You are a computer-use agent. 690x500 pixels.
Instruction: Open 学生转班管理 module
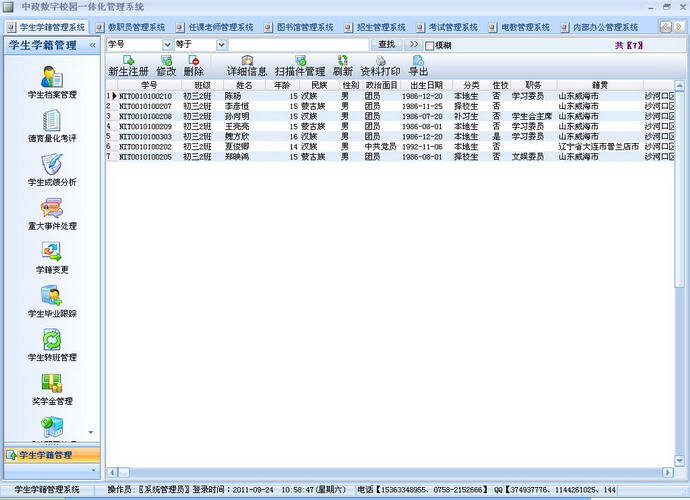[52, 346]
